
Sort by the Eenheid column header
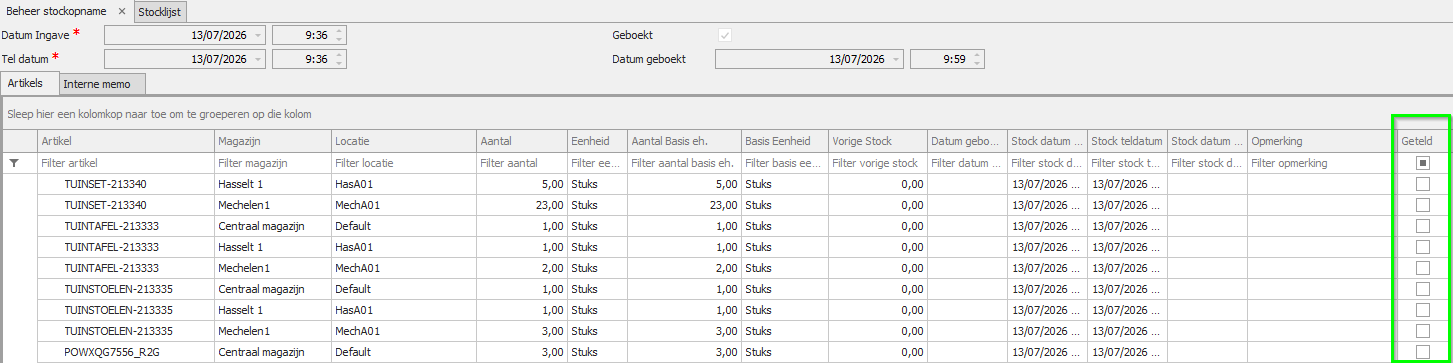(x=596, y=141)
